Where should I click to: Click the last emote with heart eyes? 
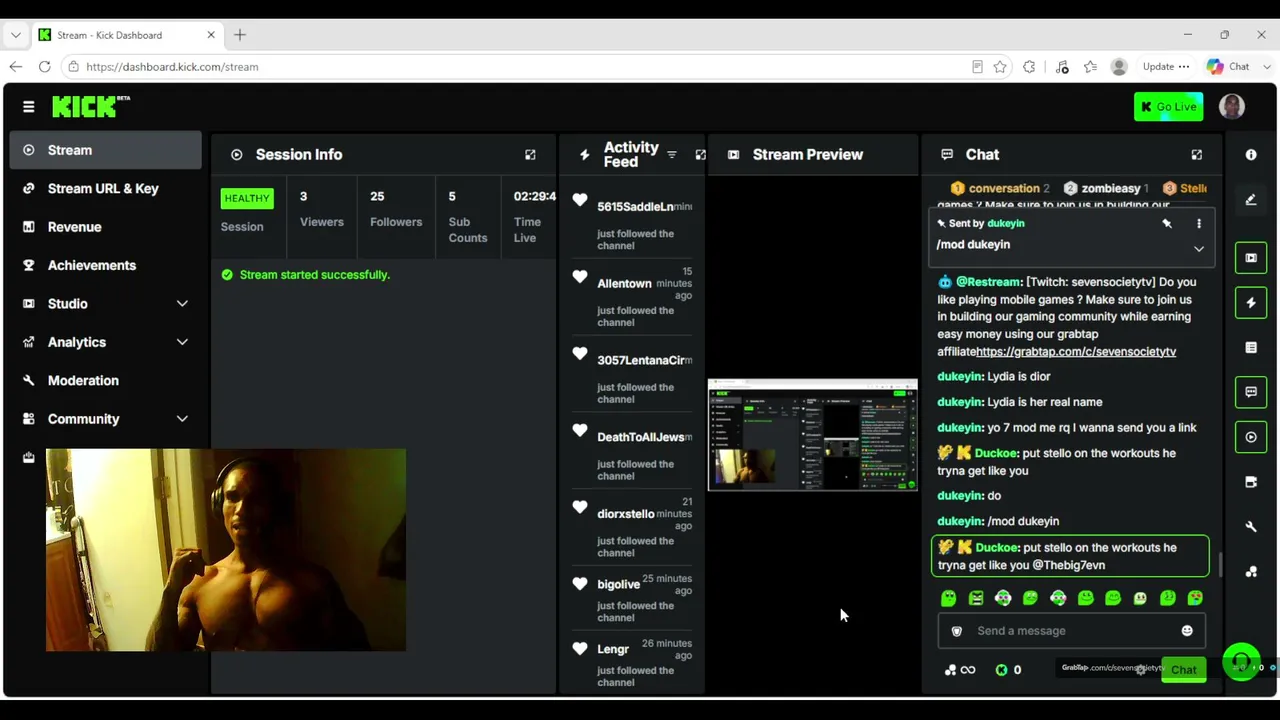[x=1195, y=598]
